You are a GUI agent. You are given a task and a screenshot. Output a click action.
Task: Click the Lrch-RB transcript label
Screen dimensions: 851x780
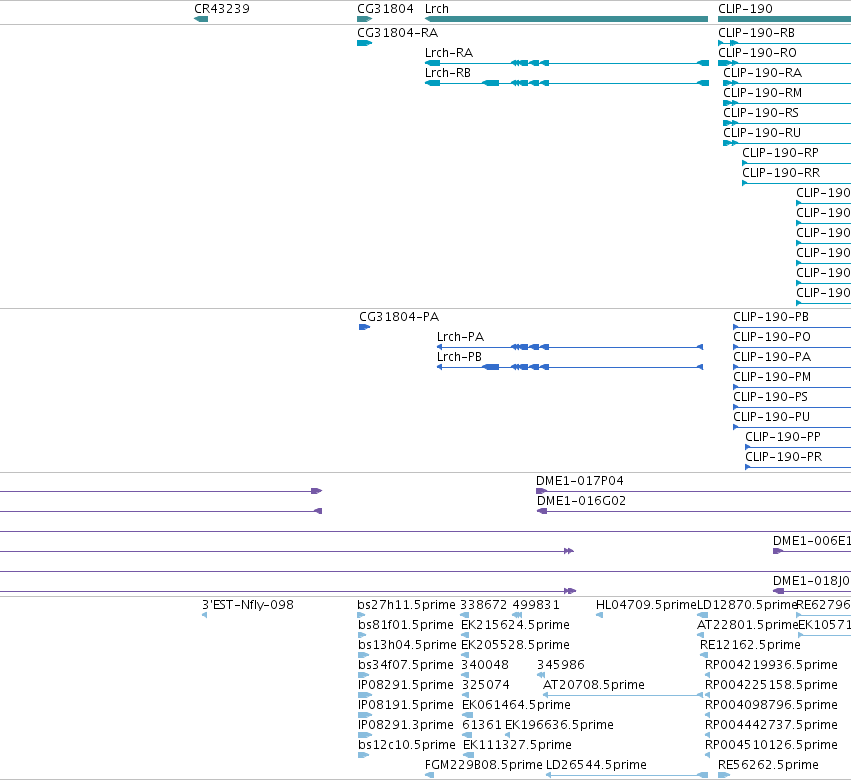point(448,73)
